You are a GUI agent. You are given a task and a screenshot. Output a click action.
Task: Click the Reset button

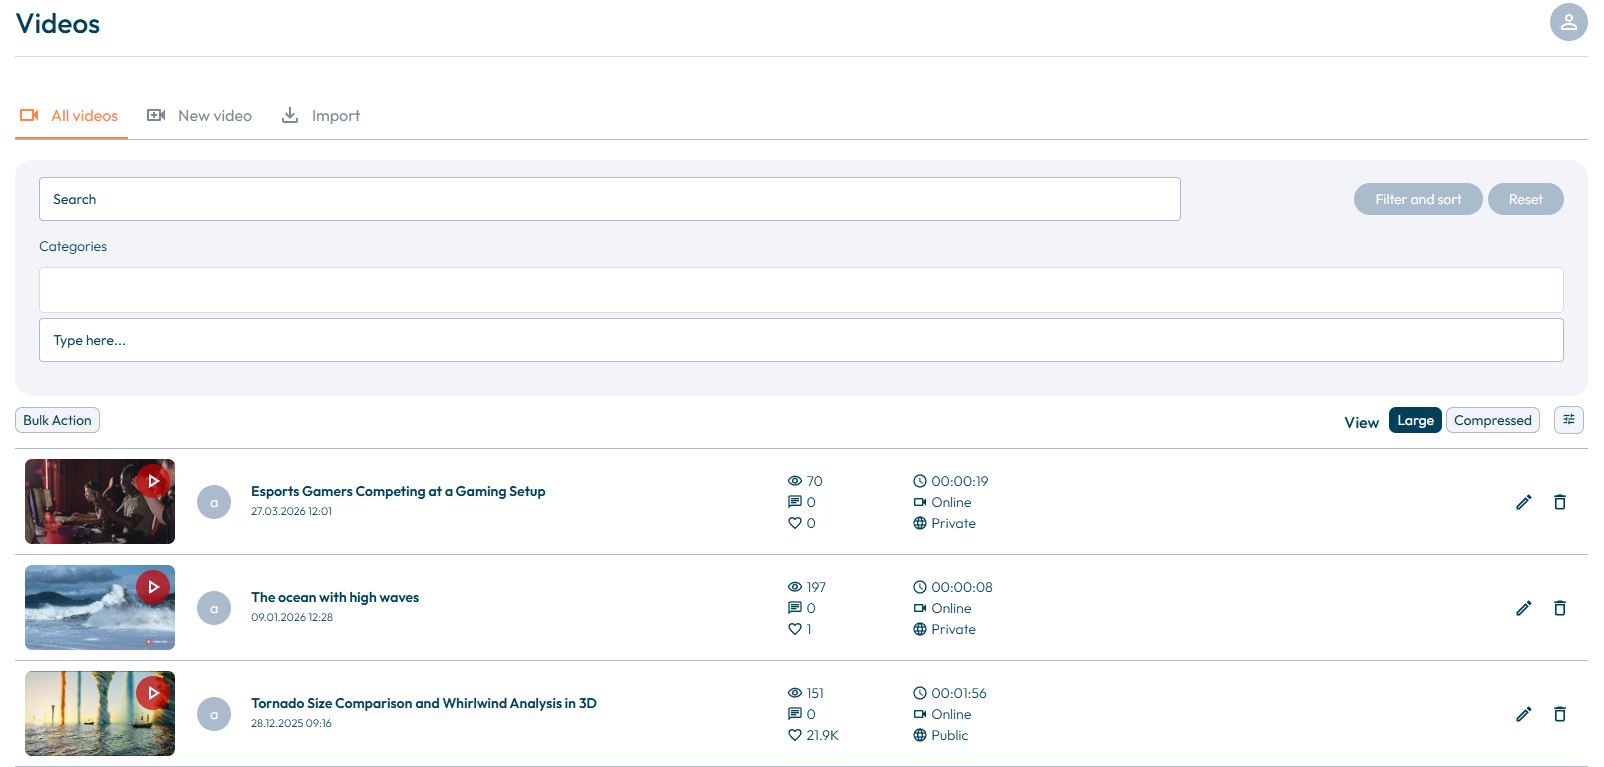coord(1525,199)
